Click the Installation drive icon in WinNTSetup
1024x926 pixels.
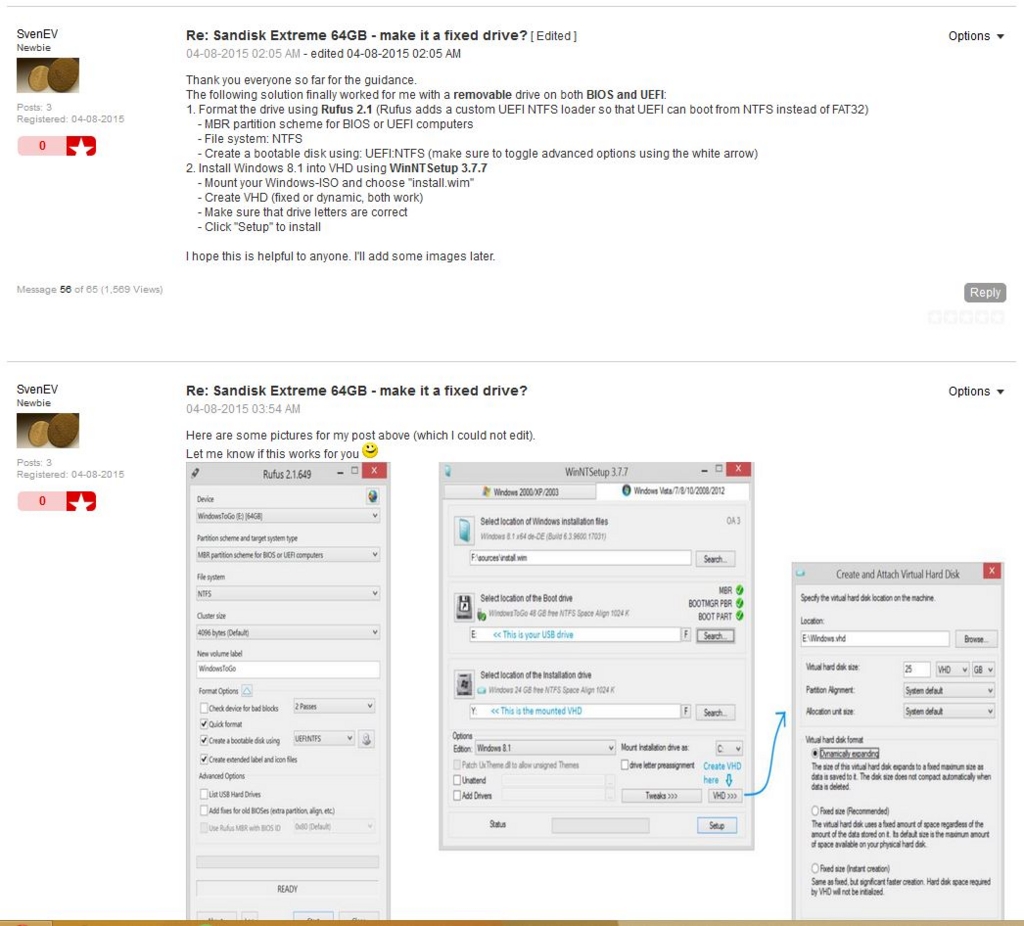[464, 684]
